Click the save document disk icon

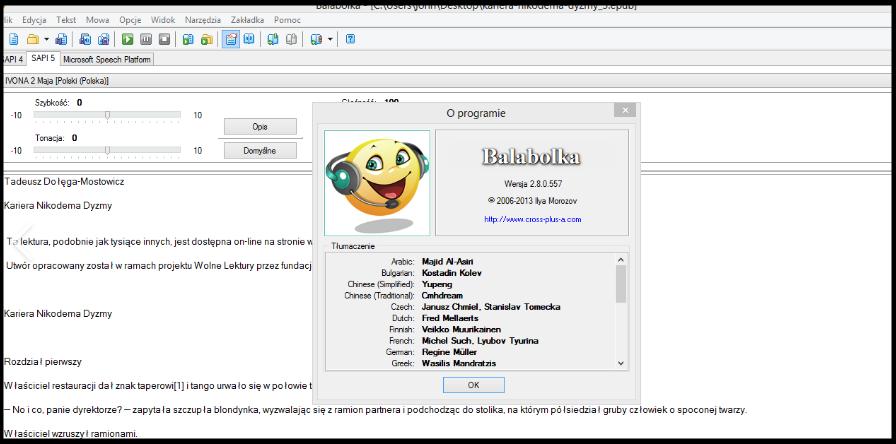pos(61,39)
